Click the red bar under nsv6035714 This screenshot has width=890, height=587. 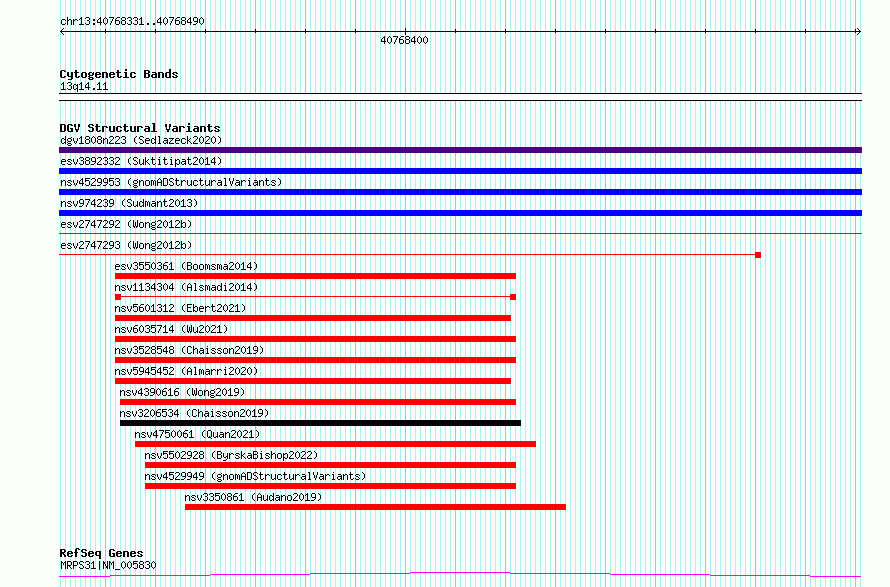click(x=316, y=339)
